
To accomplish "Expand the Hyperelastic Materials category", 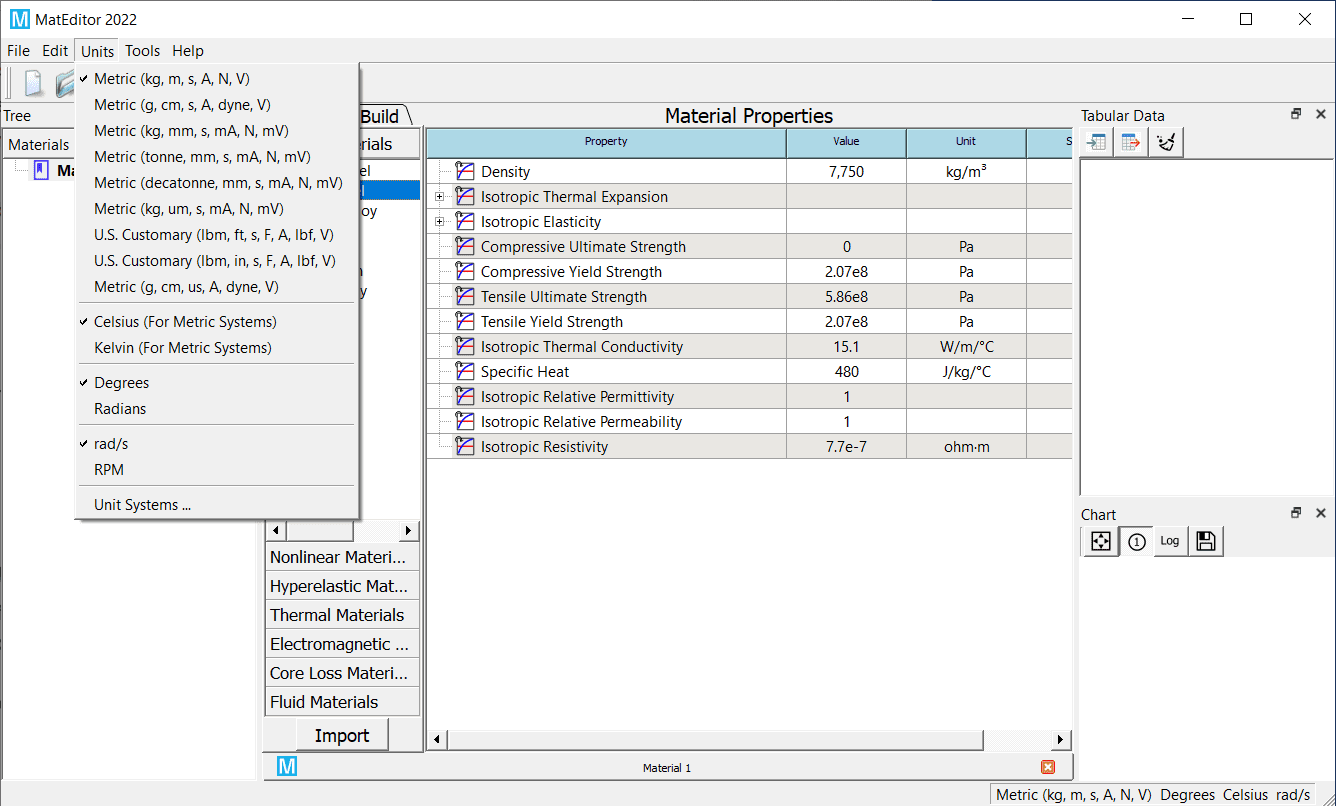I will (x=341, y=586).
